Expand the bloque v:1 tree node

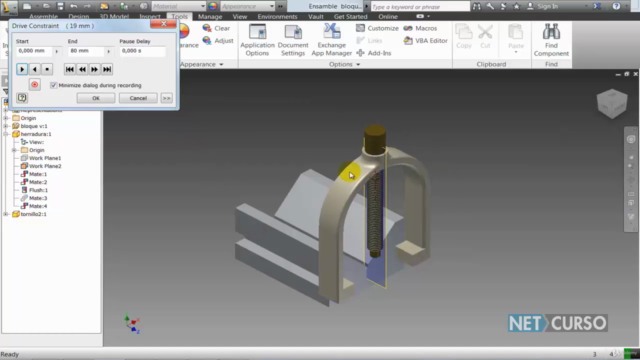[x=6, y=126]
